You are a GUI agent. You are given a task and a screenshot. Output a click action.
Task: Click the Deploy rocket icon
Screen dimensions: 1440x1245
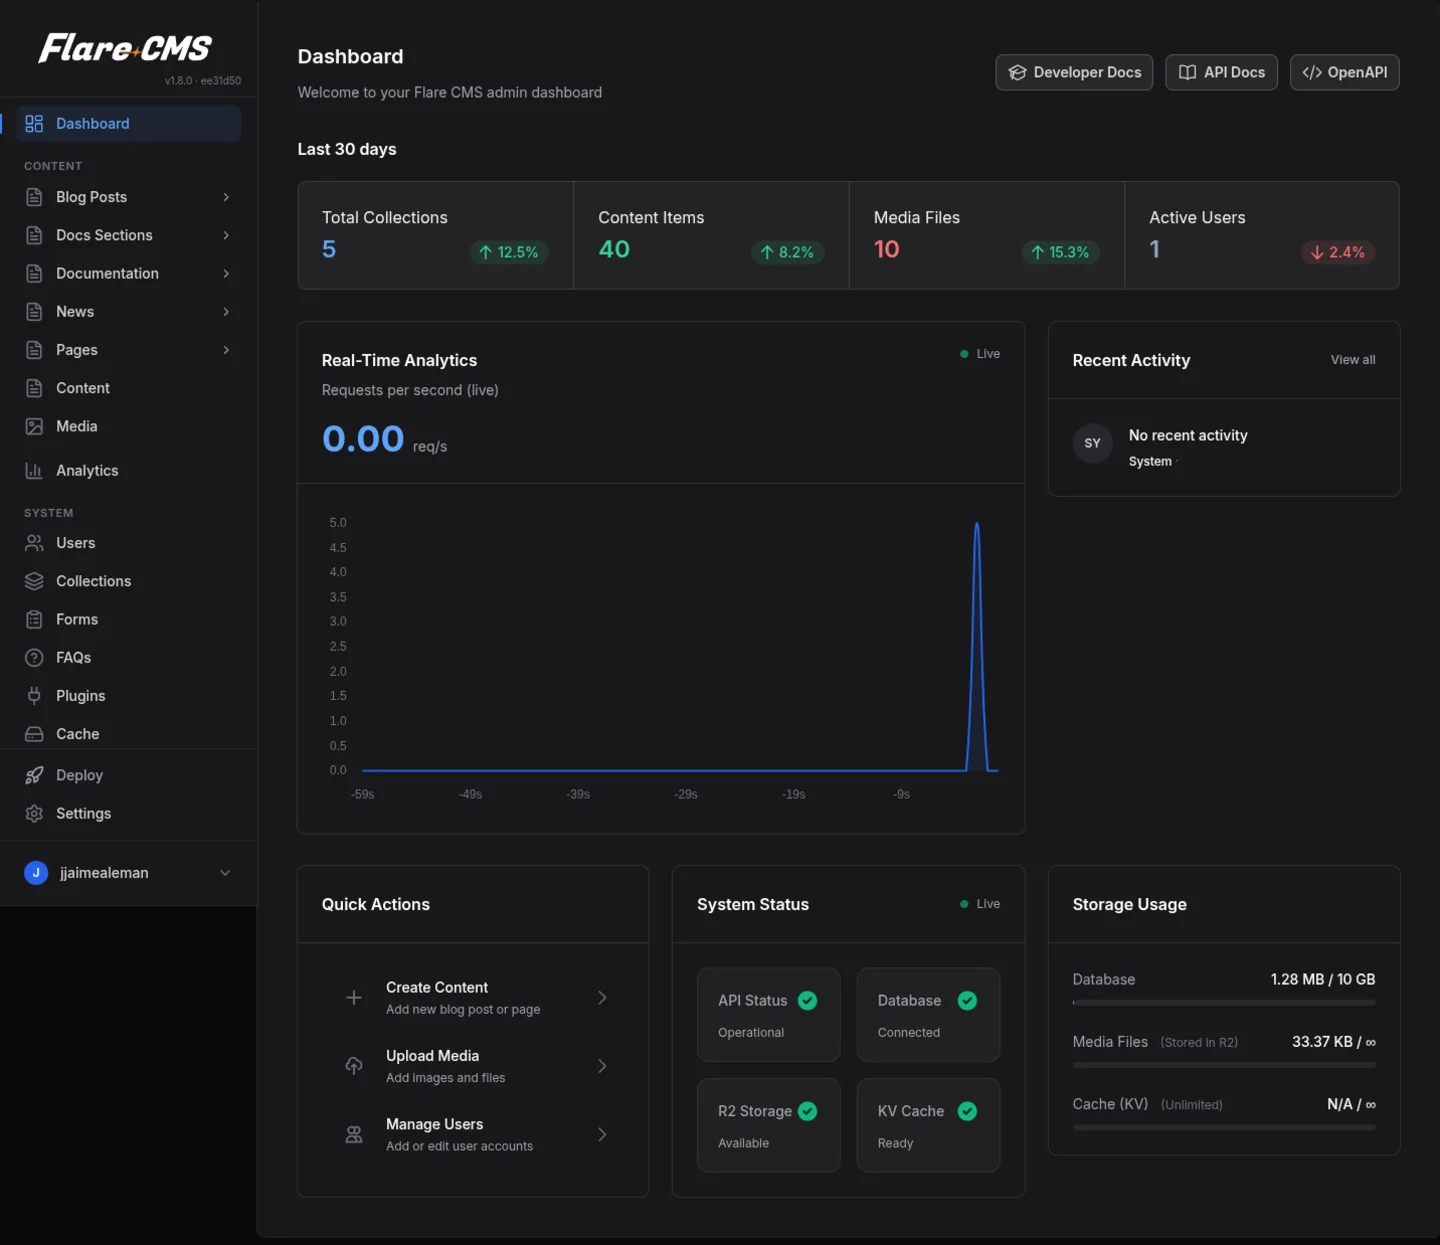click(x=34, y=775)
